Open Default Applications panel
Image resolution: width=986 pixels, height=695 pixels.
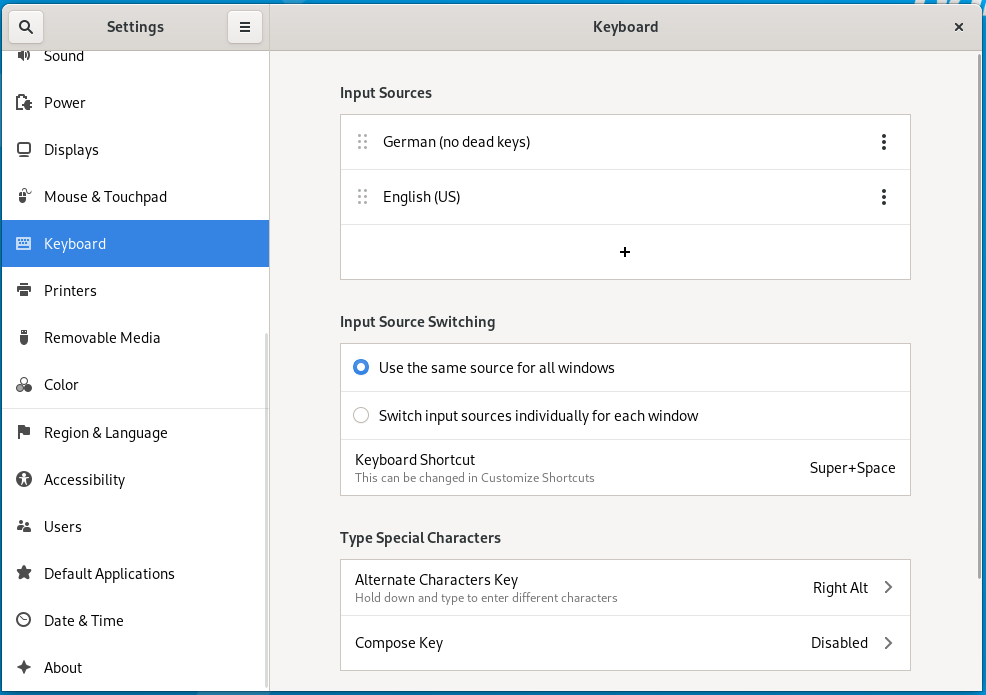(135, 573)
